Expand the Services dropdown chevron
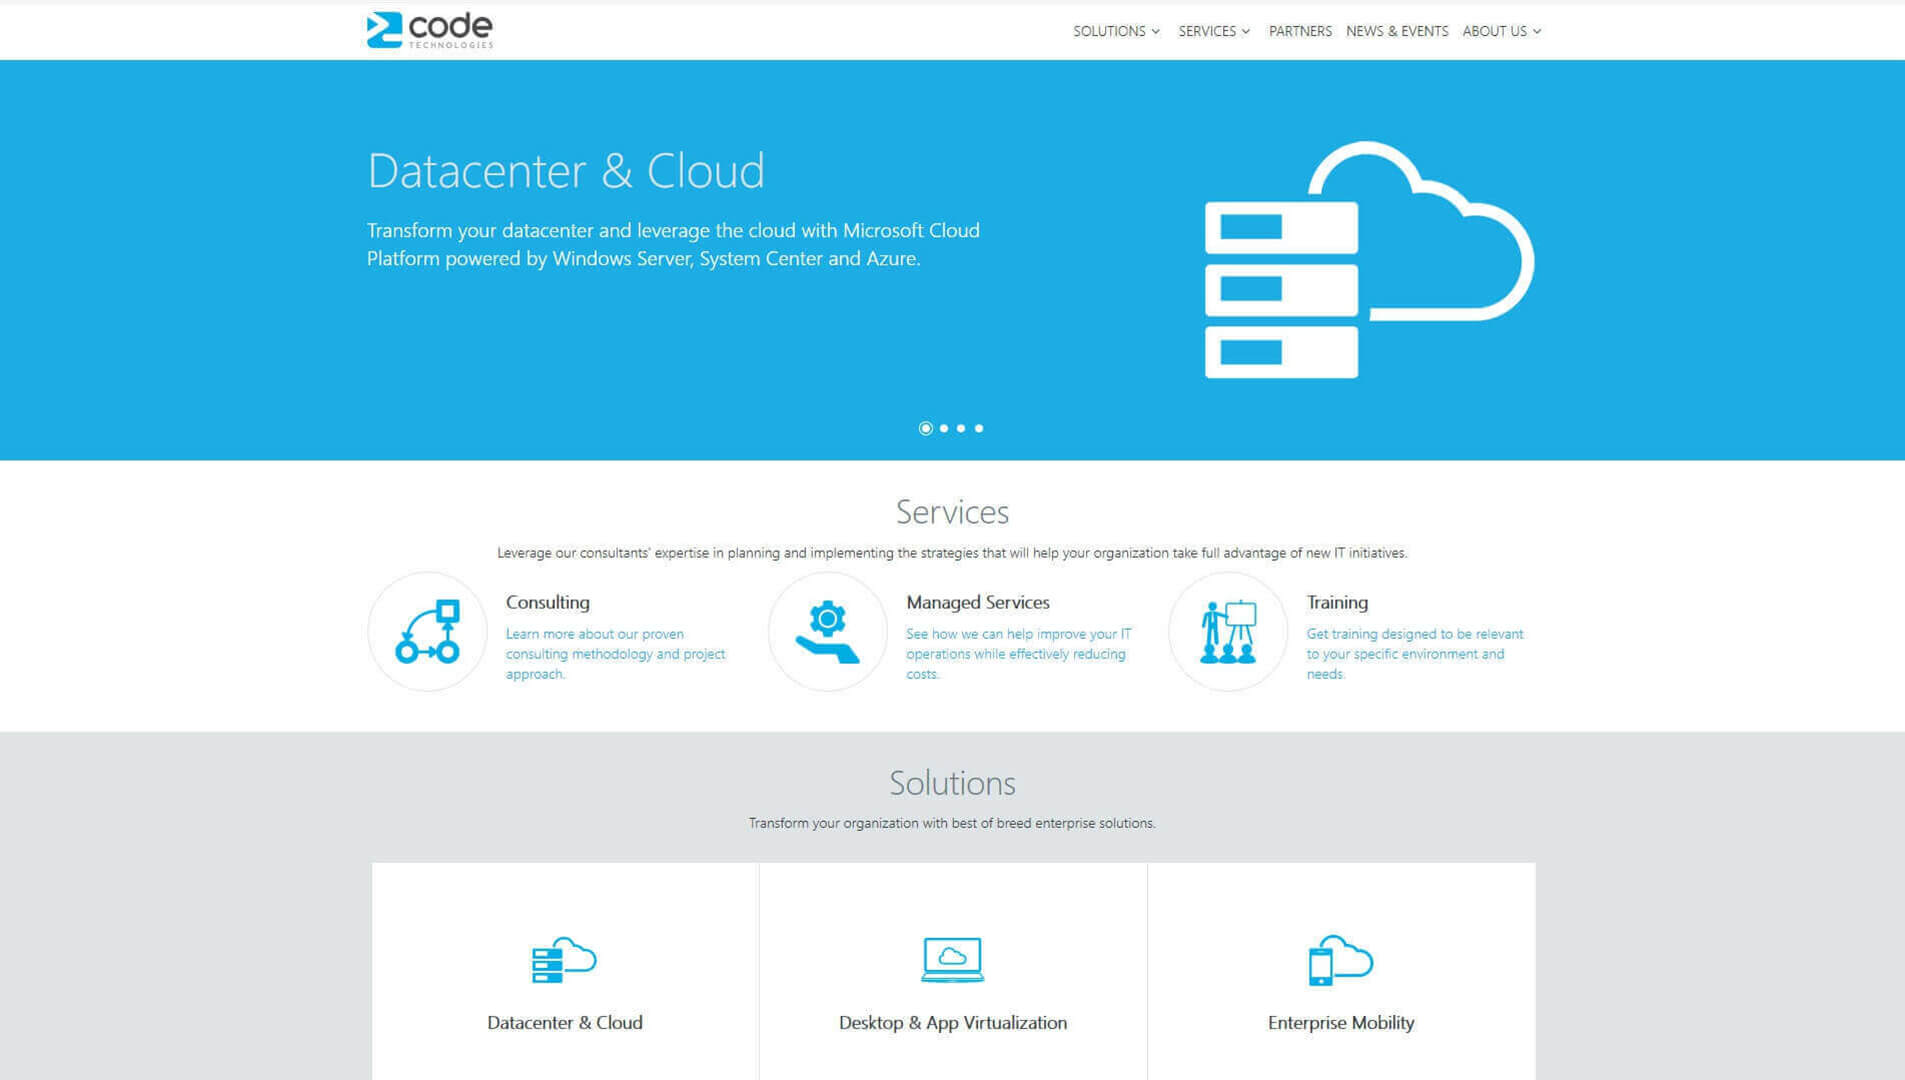Screen dimensions: 1905x1080 1246,32
